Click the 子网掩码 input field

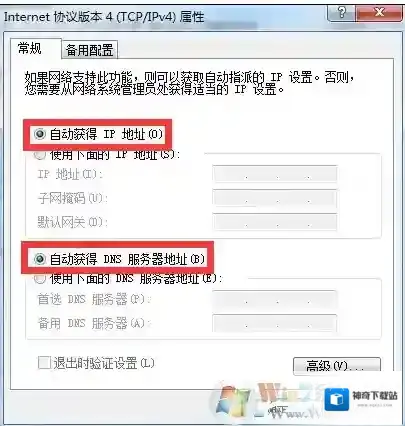275,198
